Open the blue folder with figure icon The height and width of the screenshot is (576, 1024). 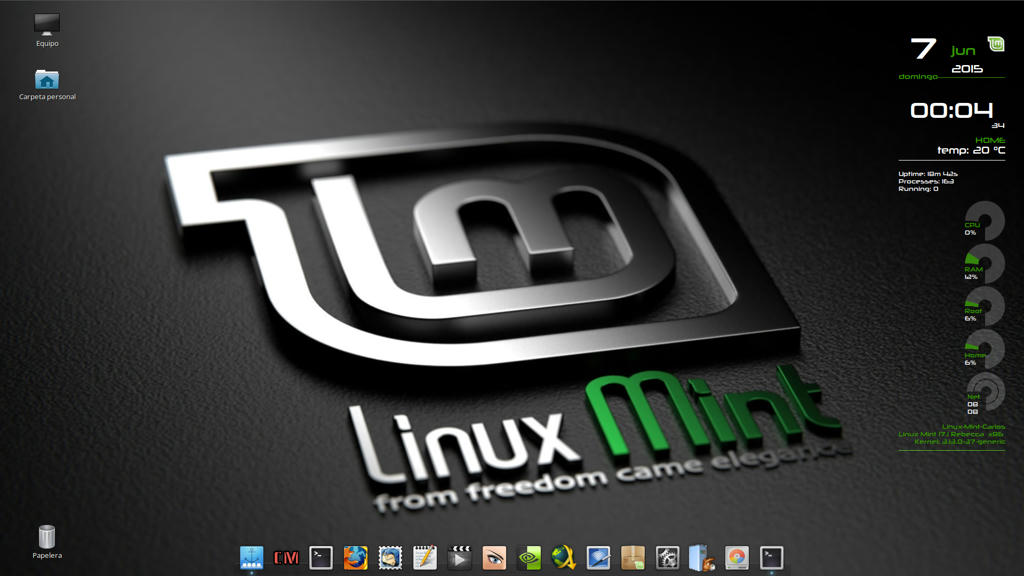(702, 558)
